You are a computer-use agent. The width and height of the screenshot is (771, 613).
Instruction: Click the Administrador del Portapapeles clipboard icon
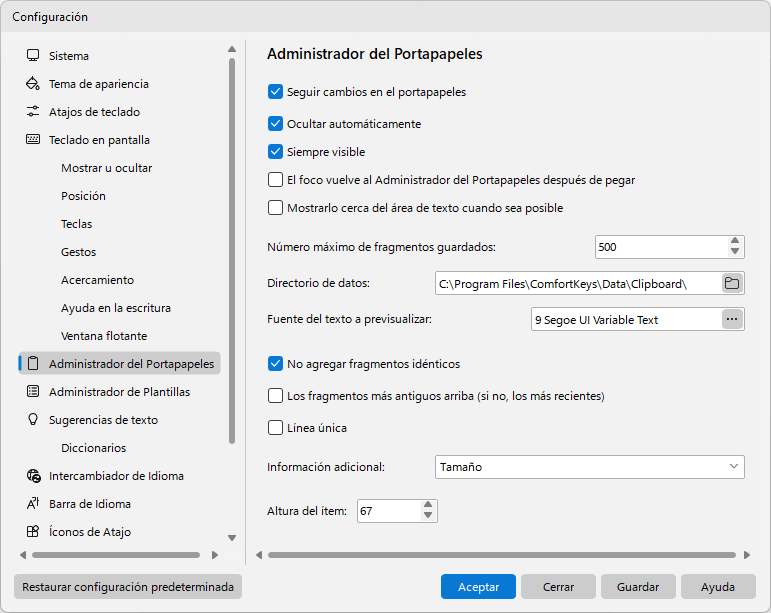pyautogui.click(x=33, y=364)
